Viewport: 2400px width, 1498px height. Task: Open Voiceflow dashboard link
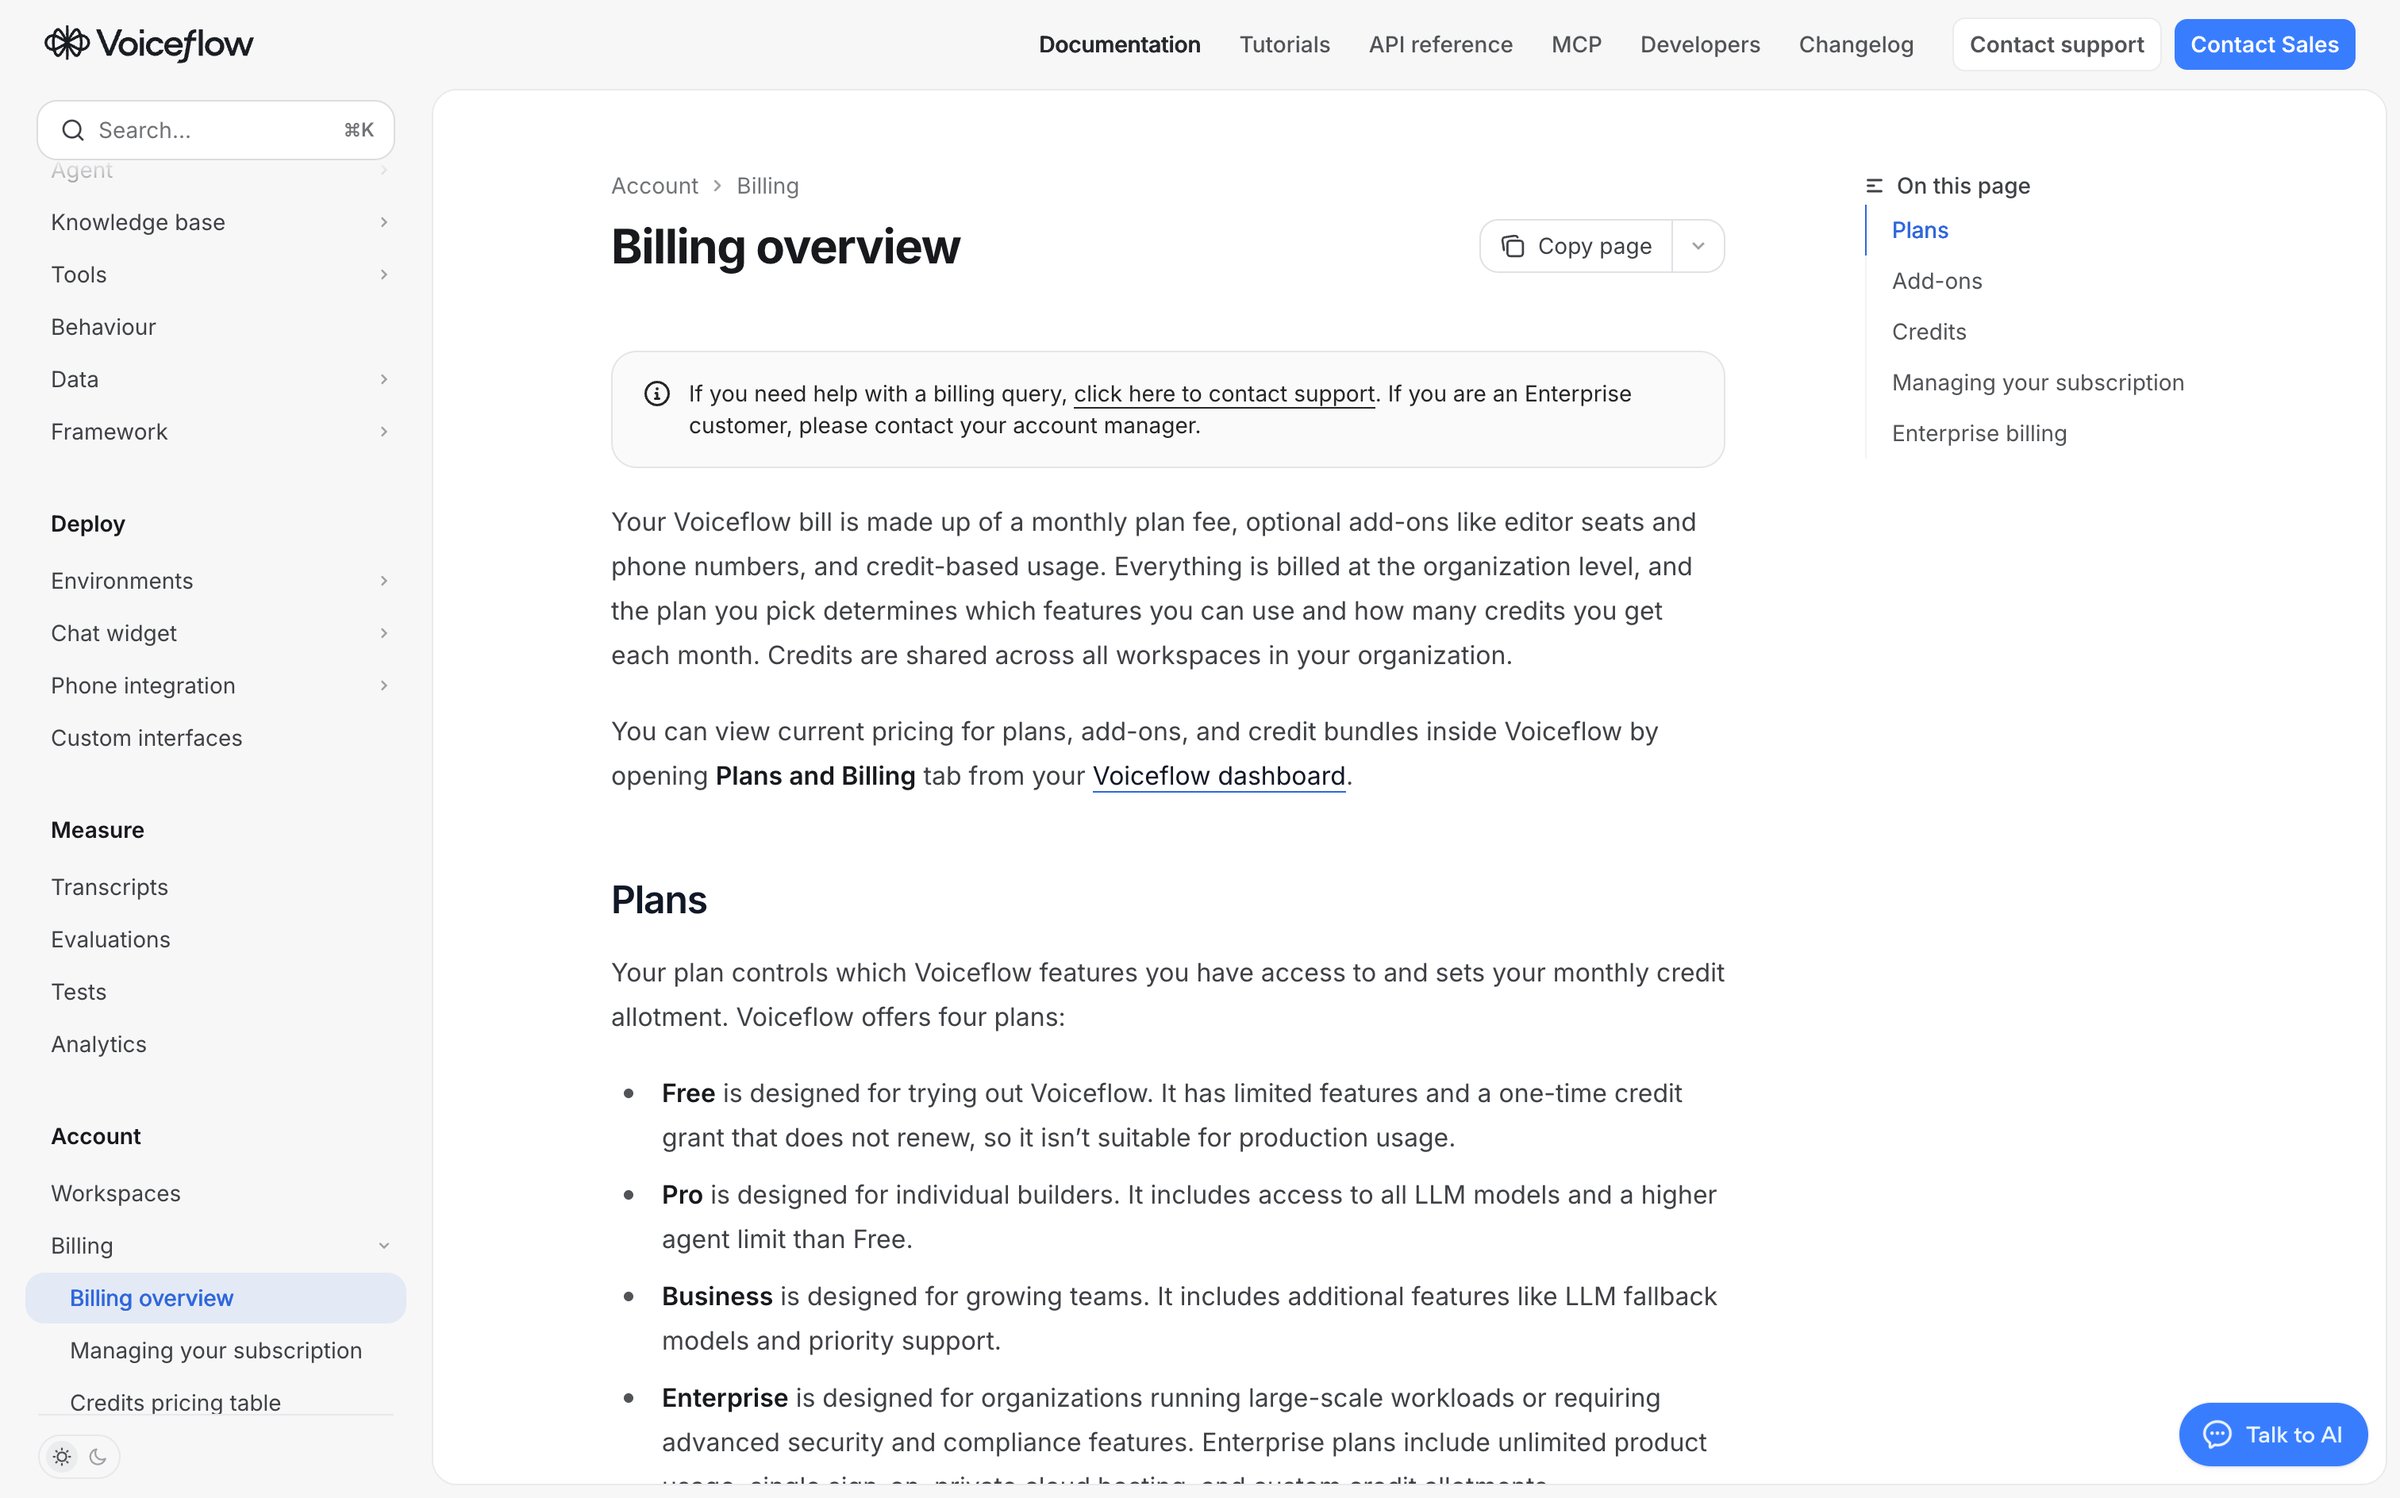tap(1218, 776)
